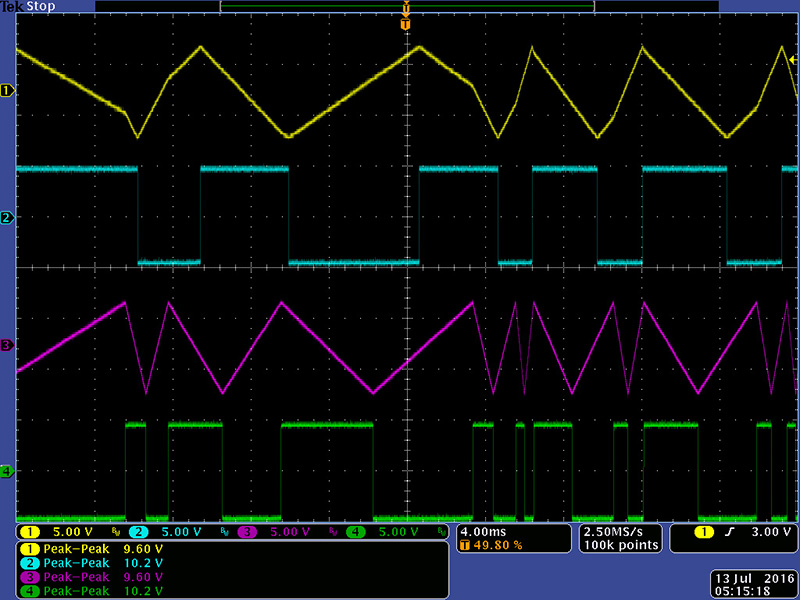
Task: Click the record view bar at top
Action: click(x=405, y=7)
